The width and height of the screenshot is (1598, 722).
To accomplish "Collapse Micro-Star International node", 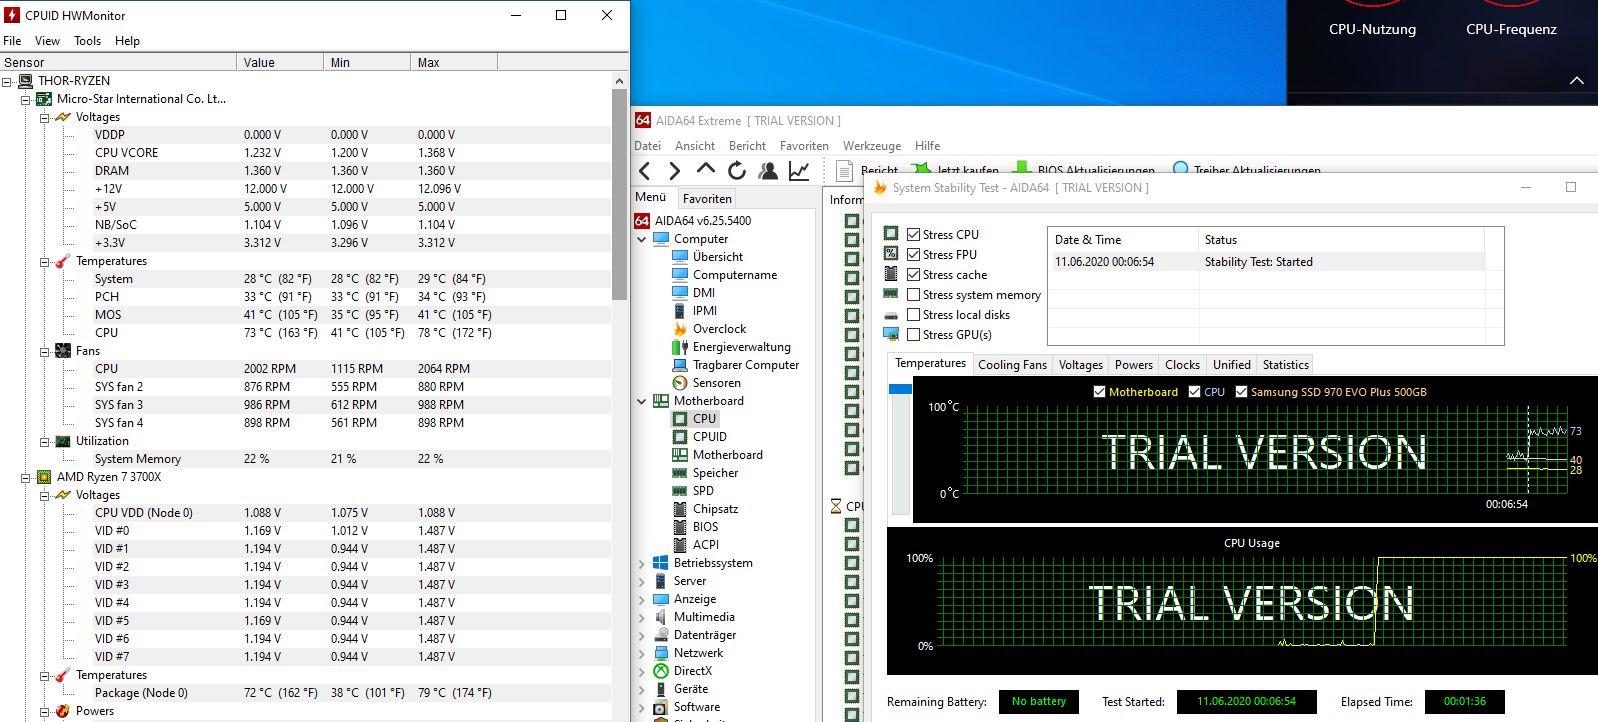I will click(25, 99).
